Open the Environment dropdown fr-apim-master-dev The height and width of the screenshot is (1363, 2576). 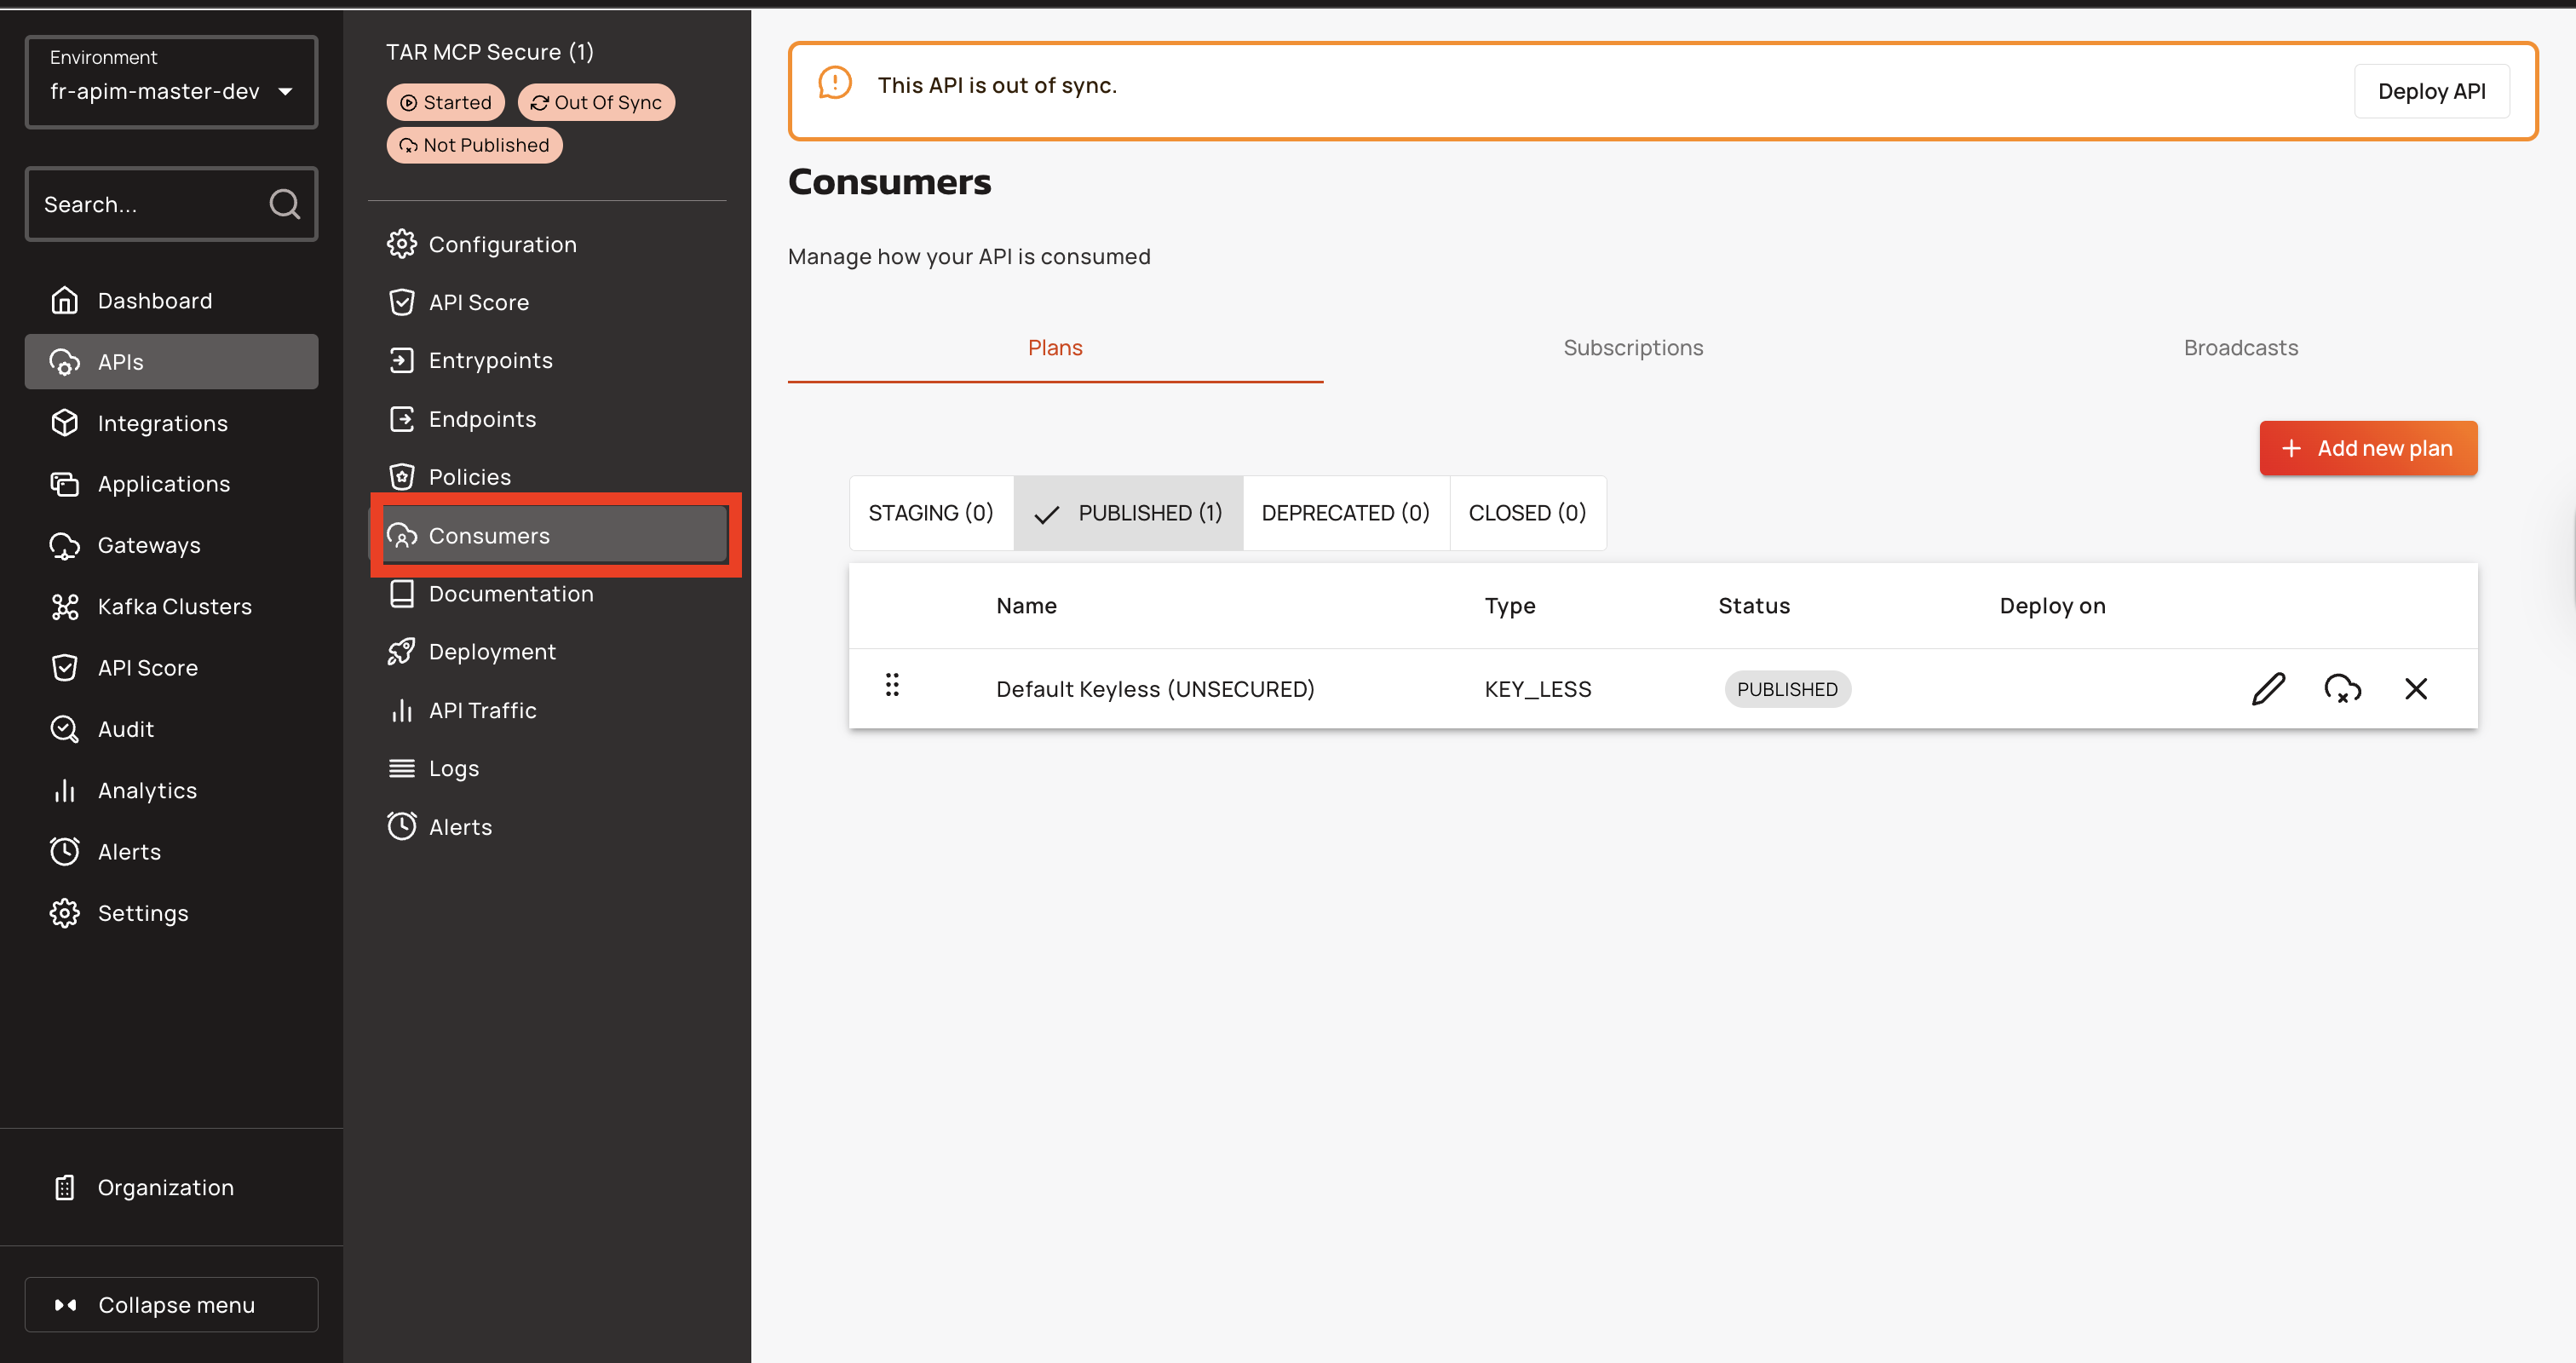tap(171, 83)
